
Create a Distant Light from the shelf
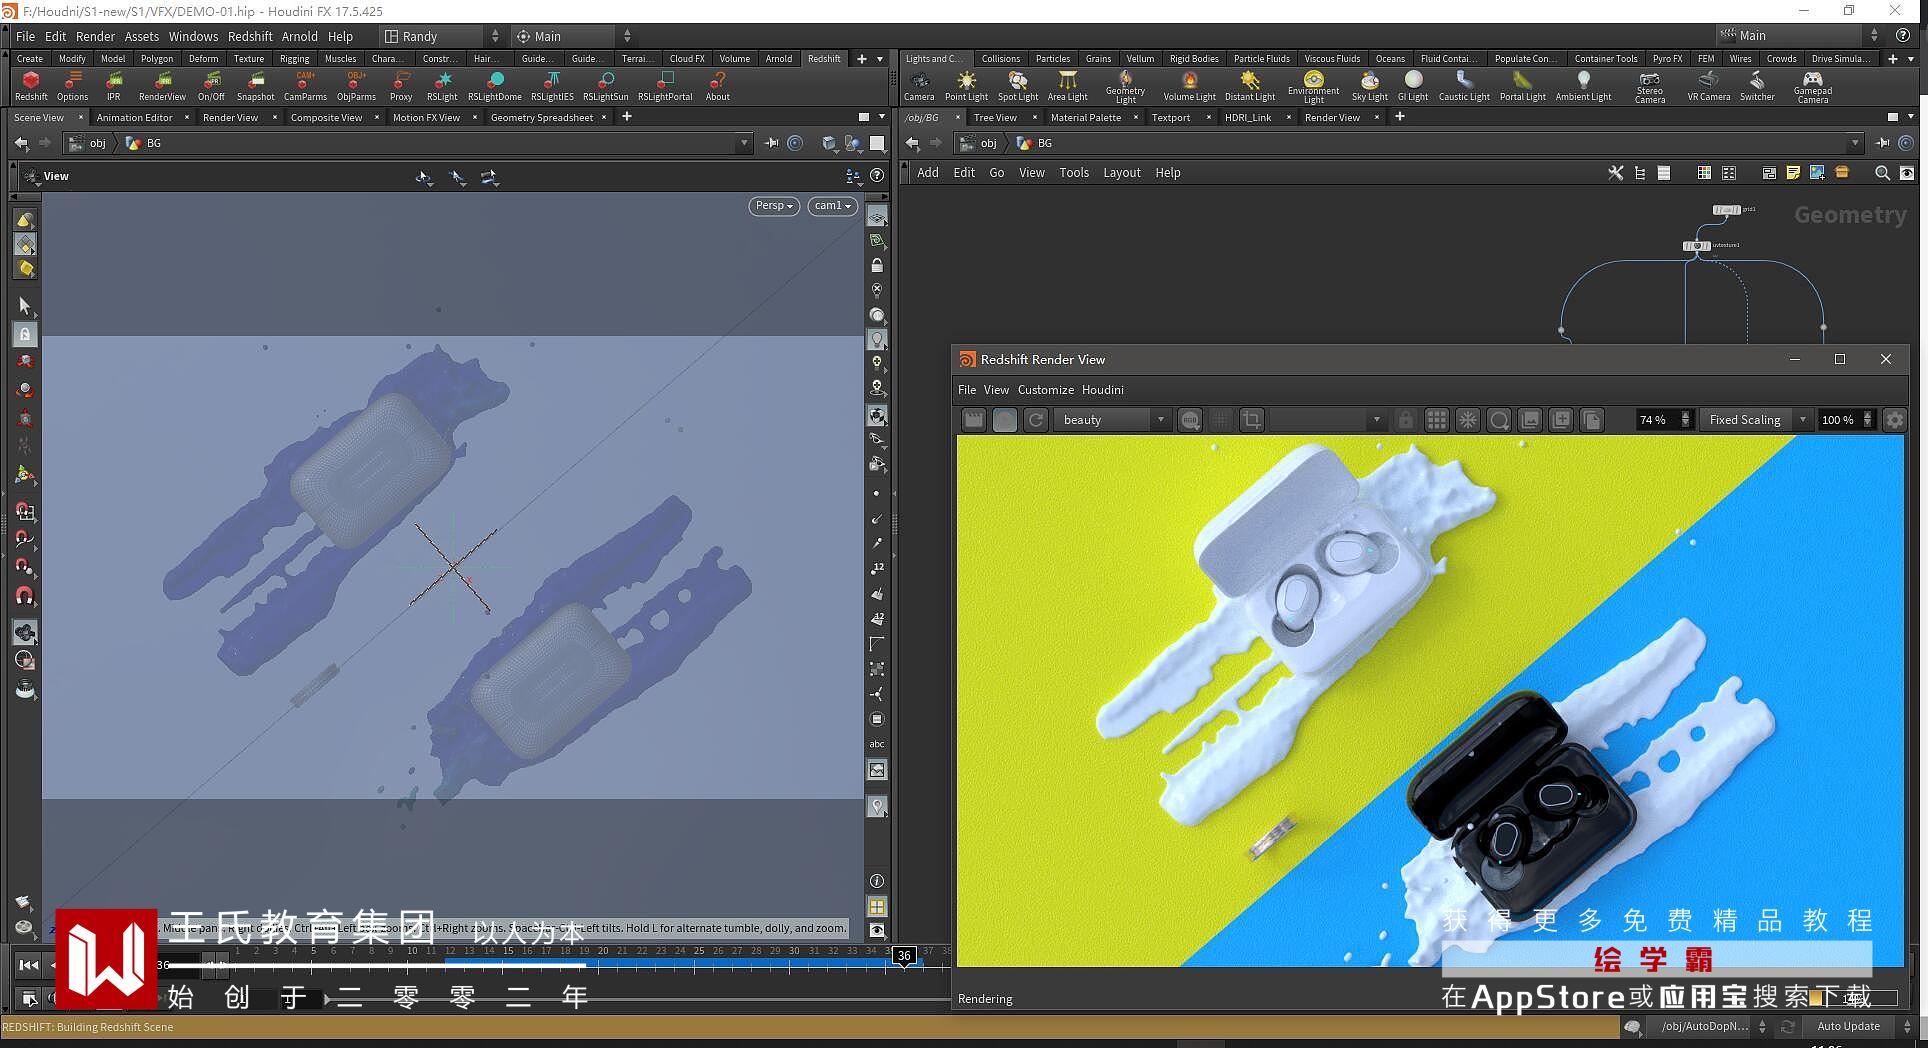(x=1250, y=86)
